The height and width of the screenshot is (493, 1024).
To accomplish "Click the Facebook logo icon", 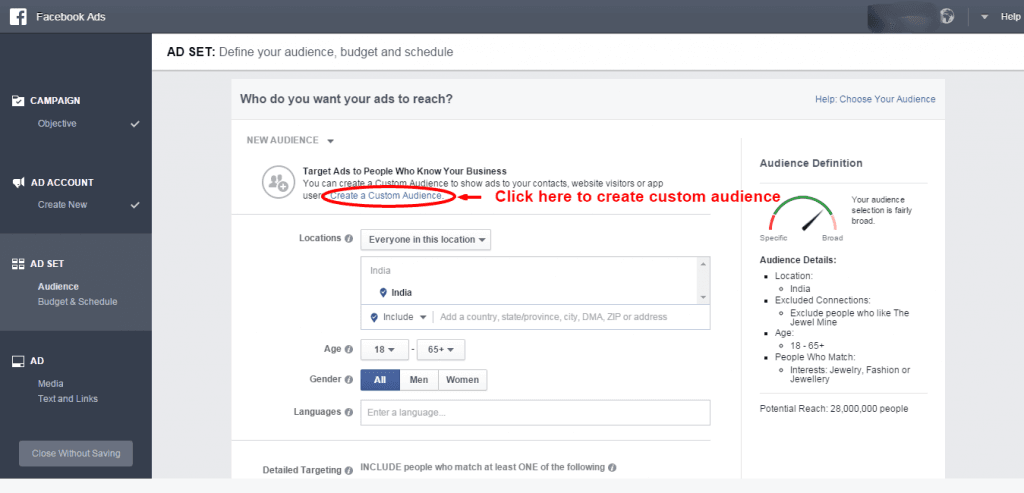I will click(18, 16).
